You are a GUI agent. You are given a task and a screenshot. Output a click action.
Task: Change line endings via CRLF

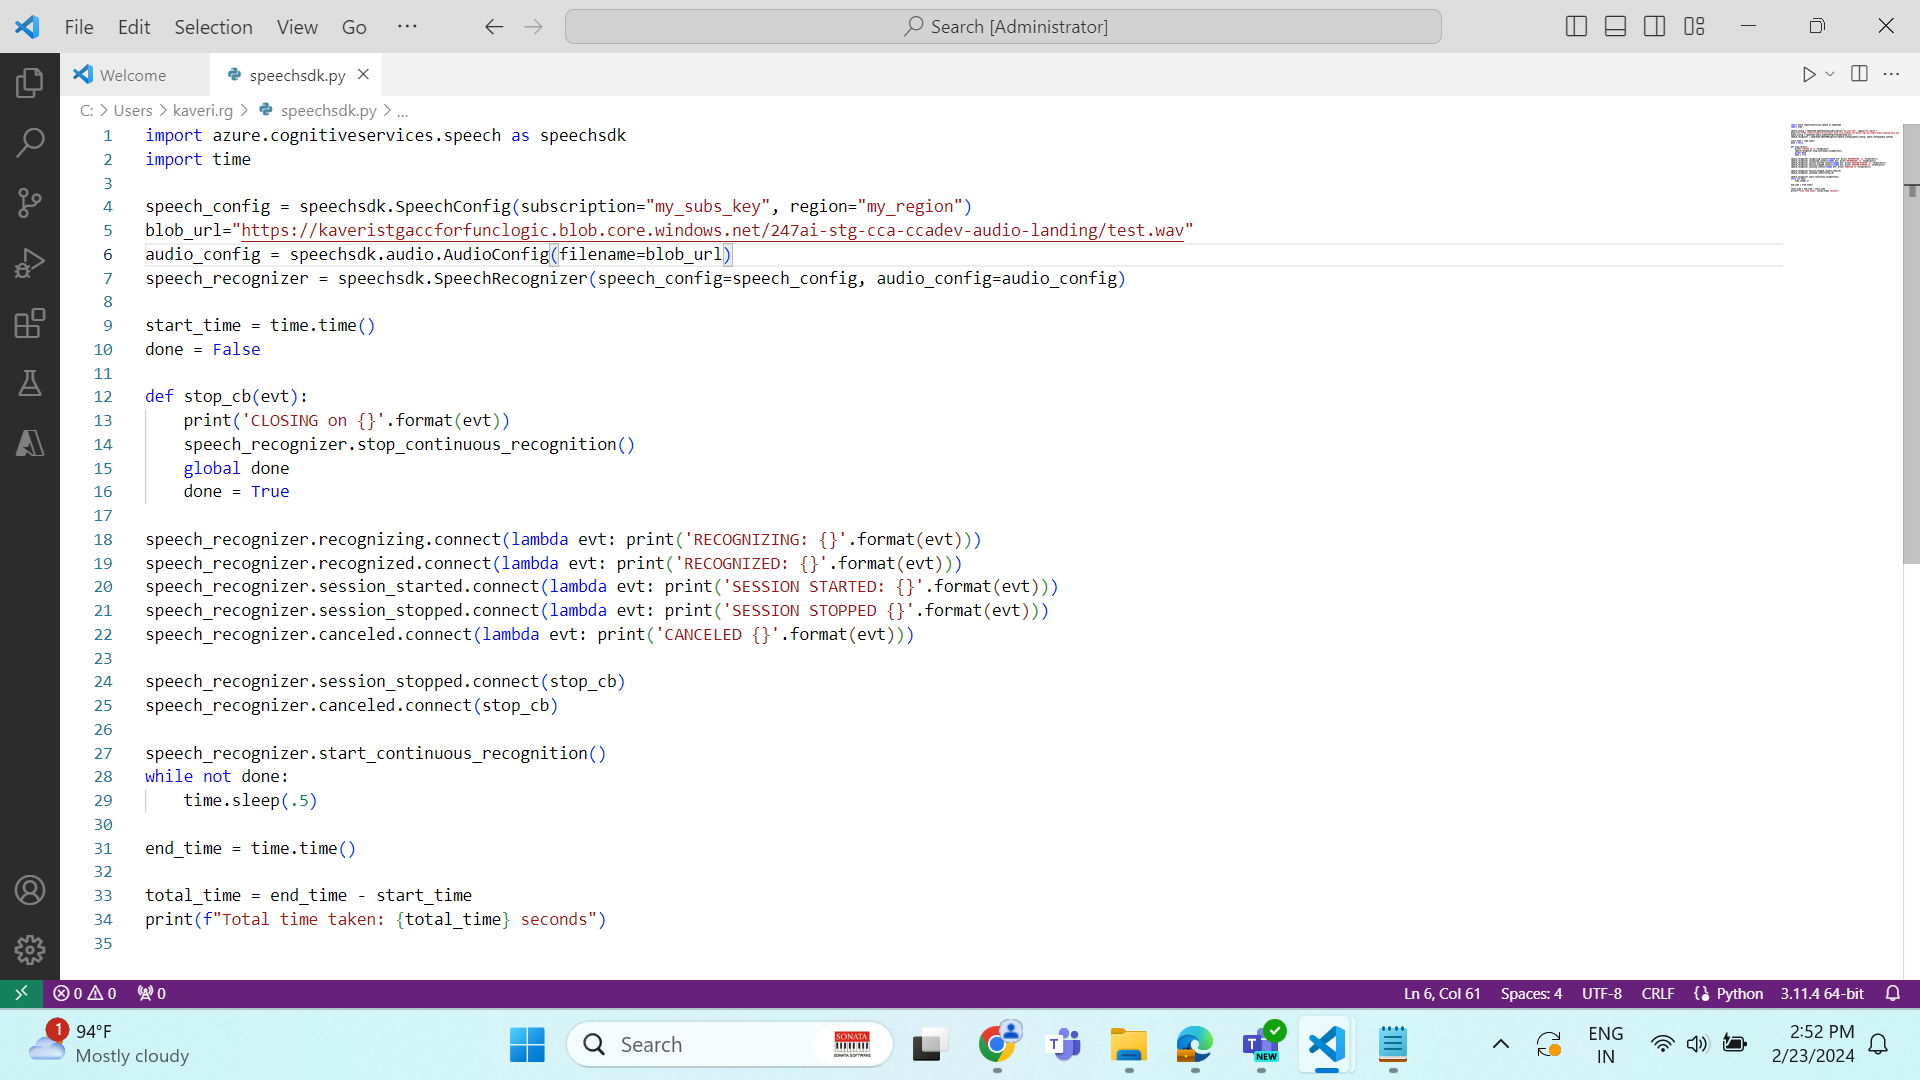1658,993
